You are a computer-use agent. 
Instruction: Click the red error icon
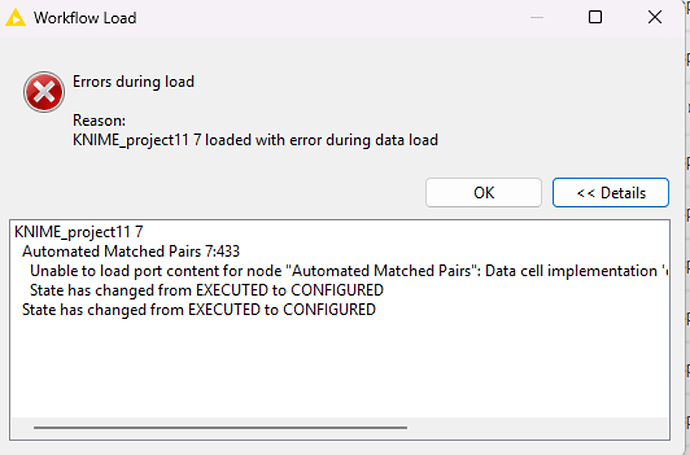[x=43, y=95]
